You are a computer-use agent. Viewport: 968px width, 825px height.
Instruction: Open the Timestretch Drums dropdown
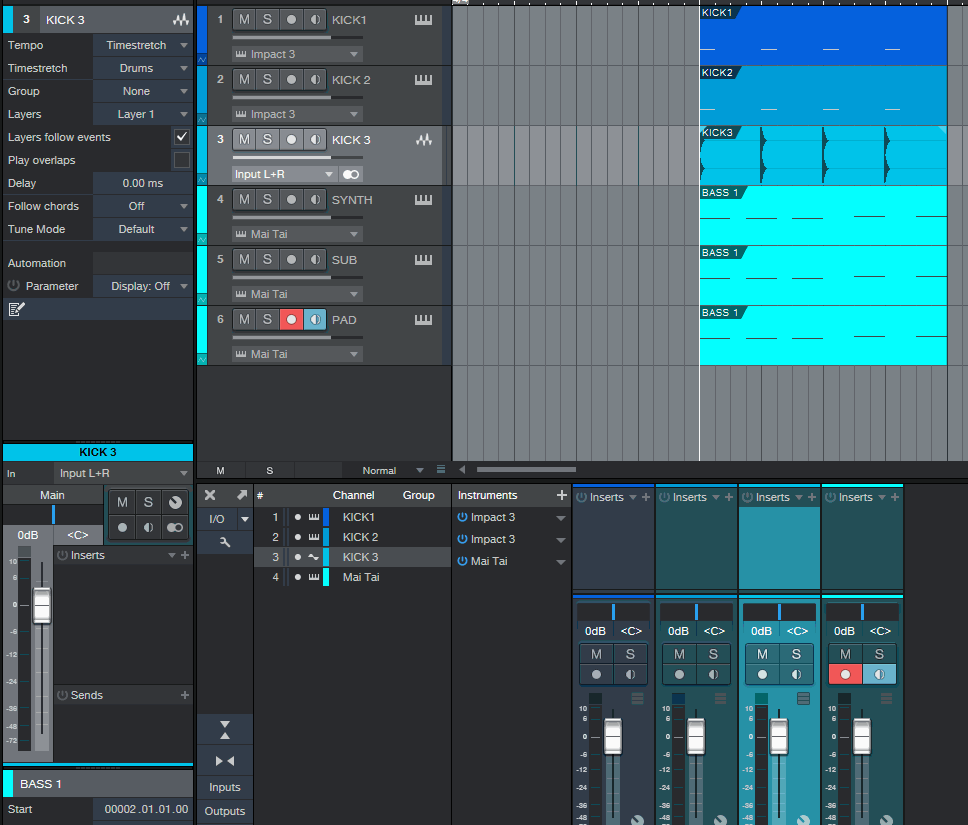pos(143,68)
